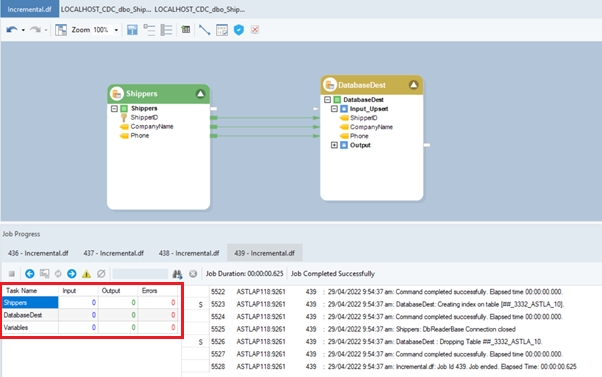Image resolution: width=602 pixels, height=377 pixels.
Task: Go to previous job with blue left arrow
Action: point(30,274)
